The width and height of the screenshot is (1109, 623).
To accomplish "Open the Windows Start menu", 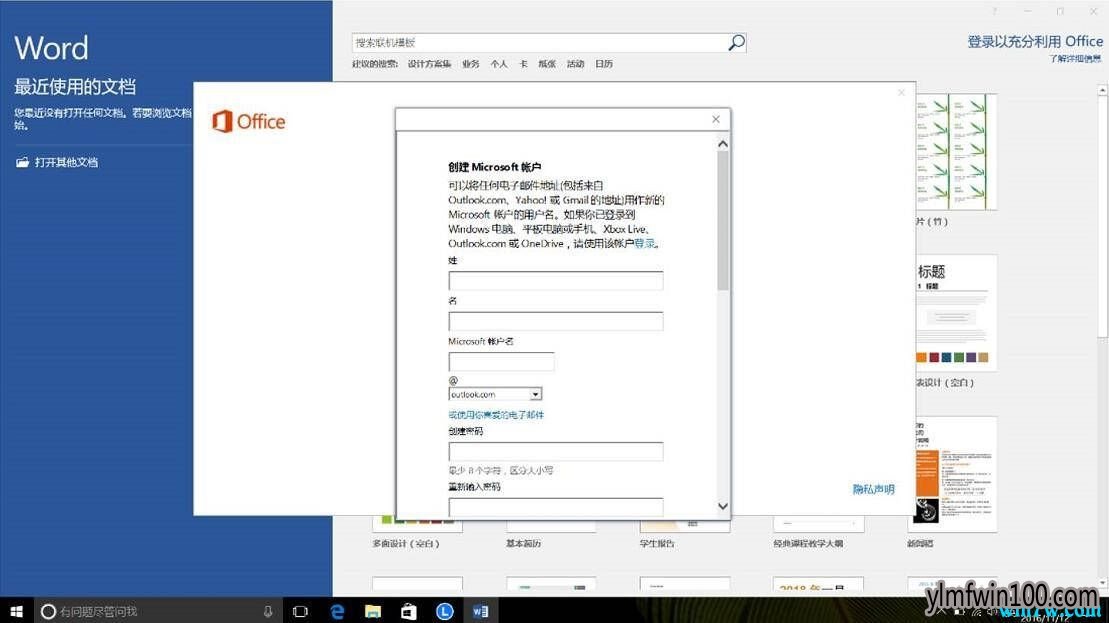I will tap(17, 611).
